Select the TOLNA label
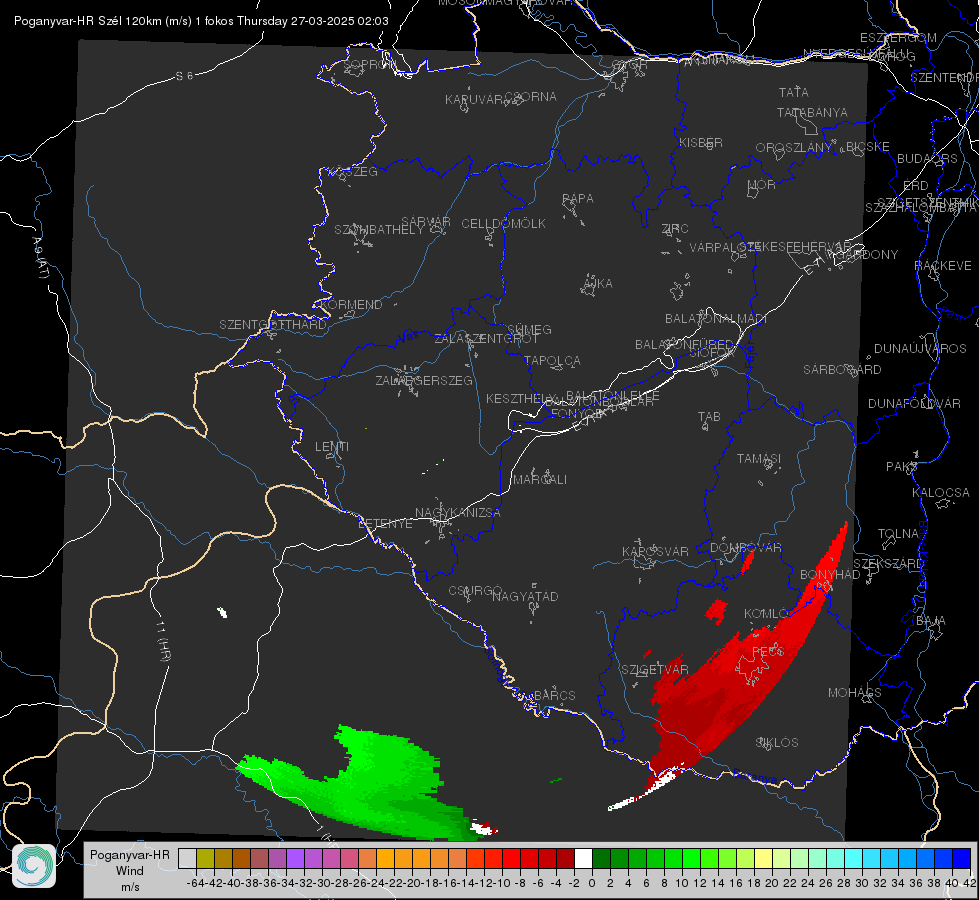This screenshot has width=979, height=900. [x=898, y=534]
